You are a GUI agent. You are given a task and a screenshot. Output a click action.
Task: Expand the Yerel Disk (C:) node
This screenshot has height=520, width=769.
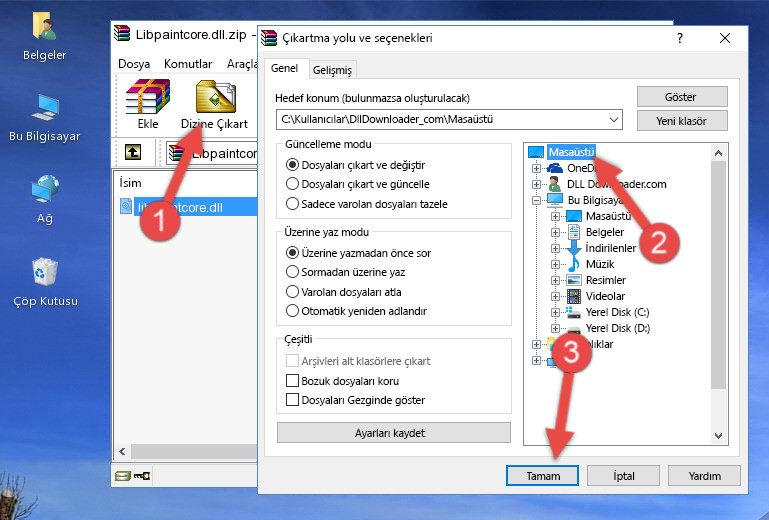pyautogui.click(x=555, y=312)
